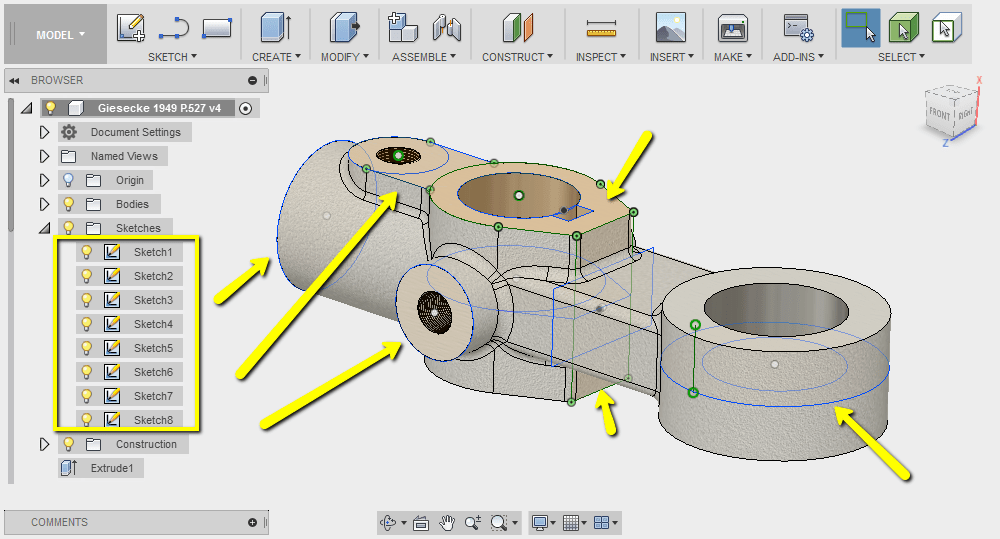Click the RIGHT face of the ViewCube
The height and width of the screenshot is (539, 1000).
965,113
